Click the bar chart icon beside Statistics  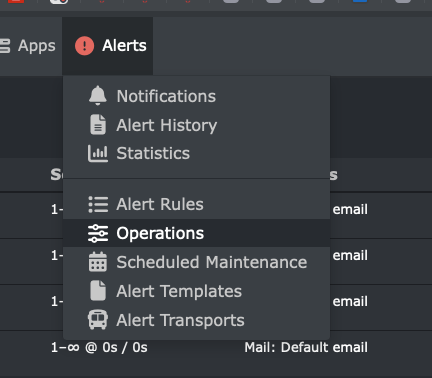point(98,153)
